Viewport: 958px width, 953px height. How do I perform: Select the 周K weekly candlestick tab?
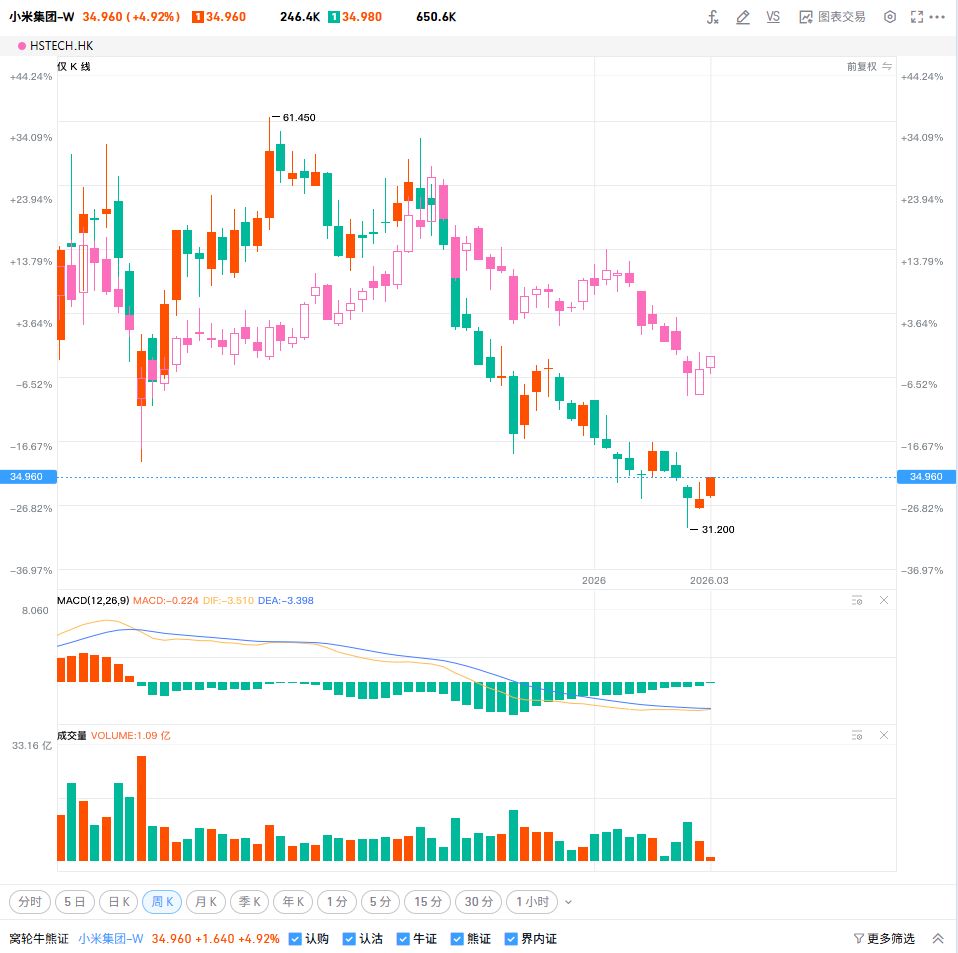162,902
